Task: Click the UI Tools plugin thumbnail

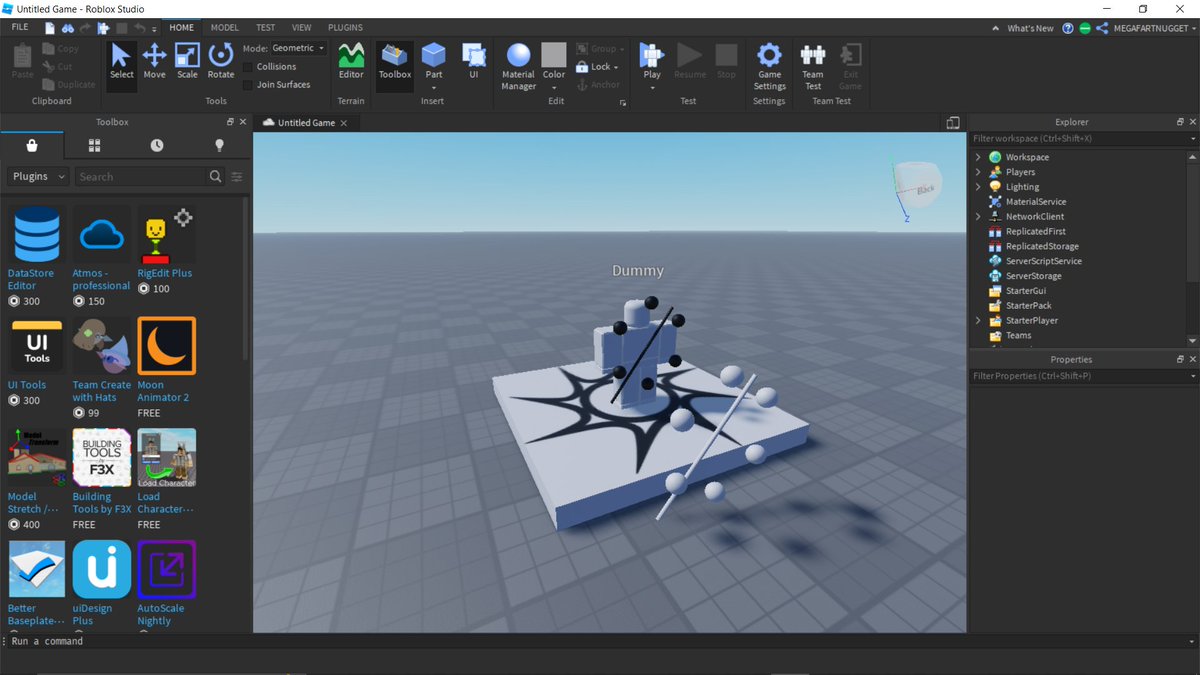Action: (x=37, y=345)
